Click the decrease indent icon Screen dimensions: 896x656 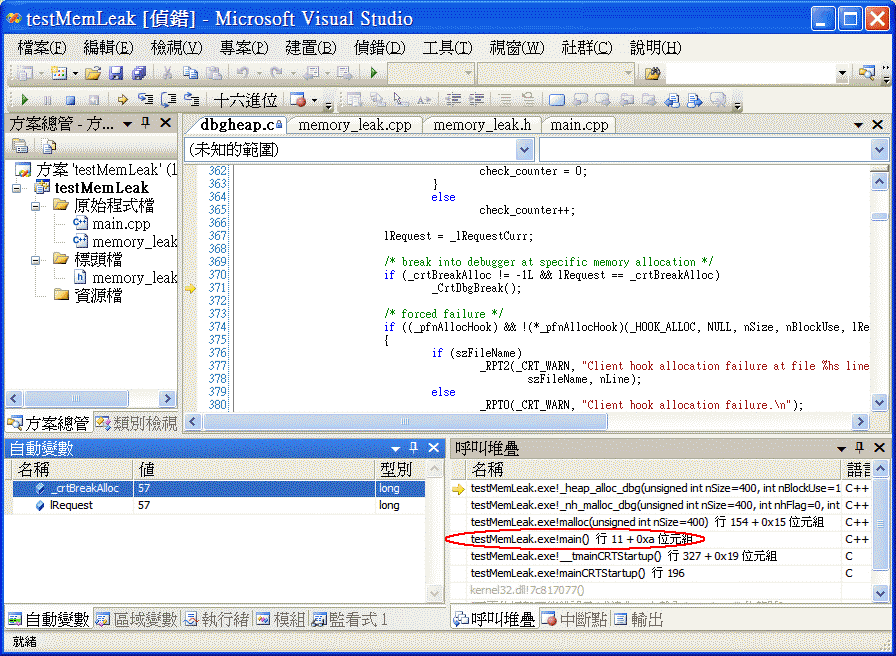pyautogui.click(x=453, y=100)
